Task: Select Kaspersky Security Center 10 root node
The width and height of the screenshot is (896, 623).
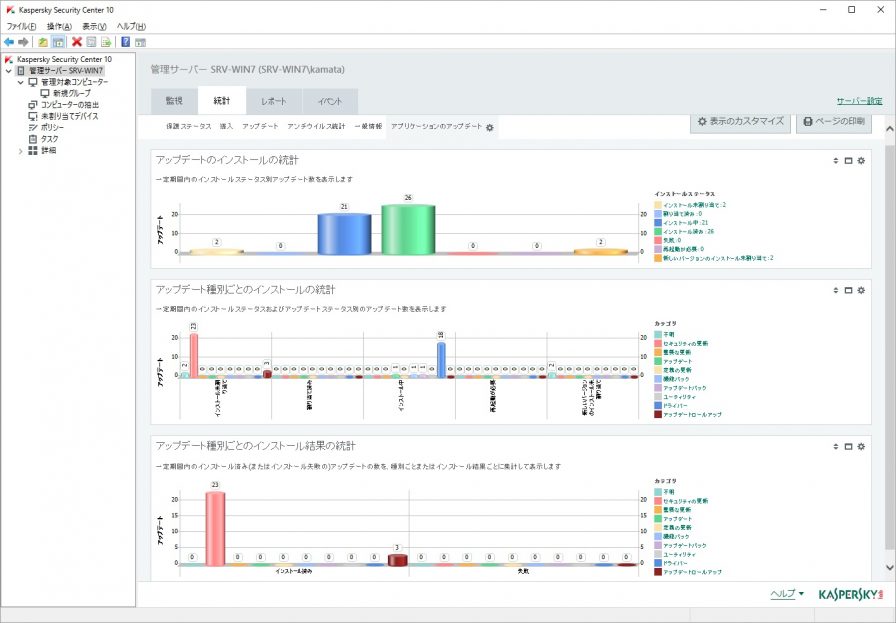Action: [64, 59]
